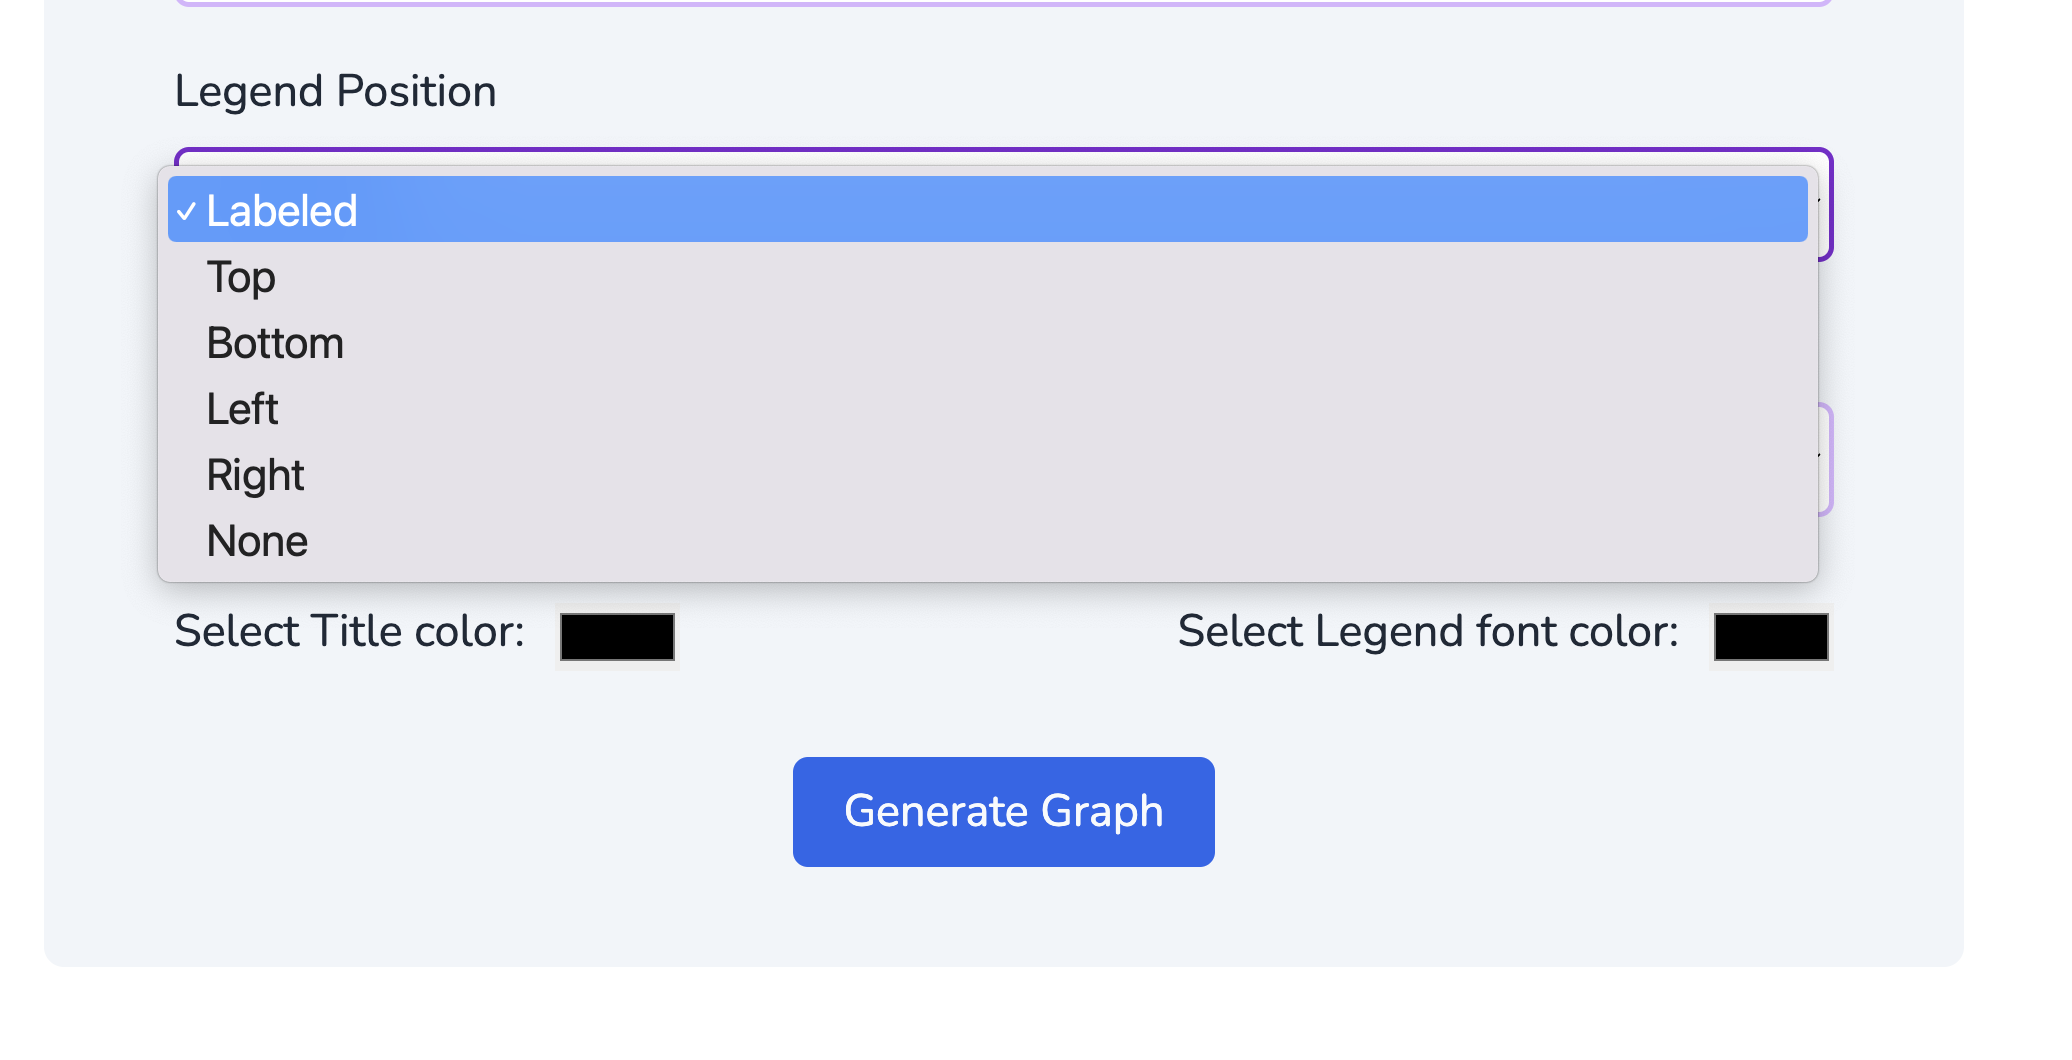2072x1060 pixels.
Task: Choose Top as legend position
Action: pos(241,277)
